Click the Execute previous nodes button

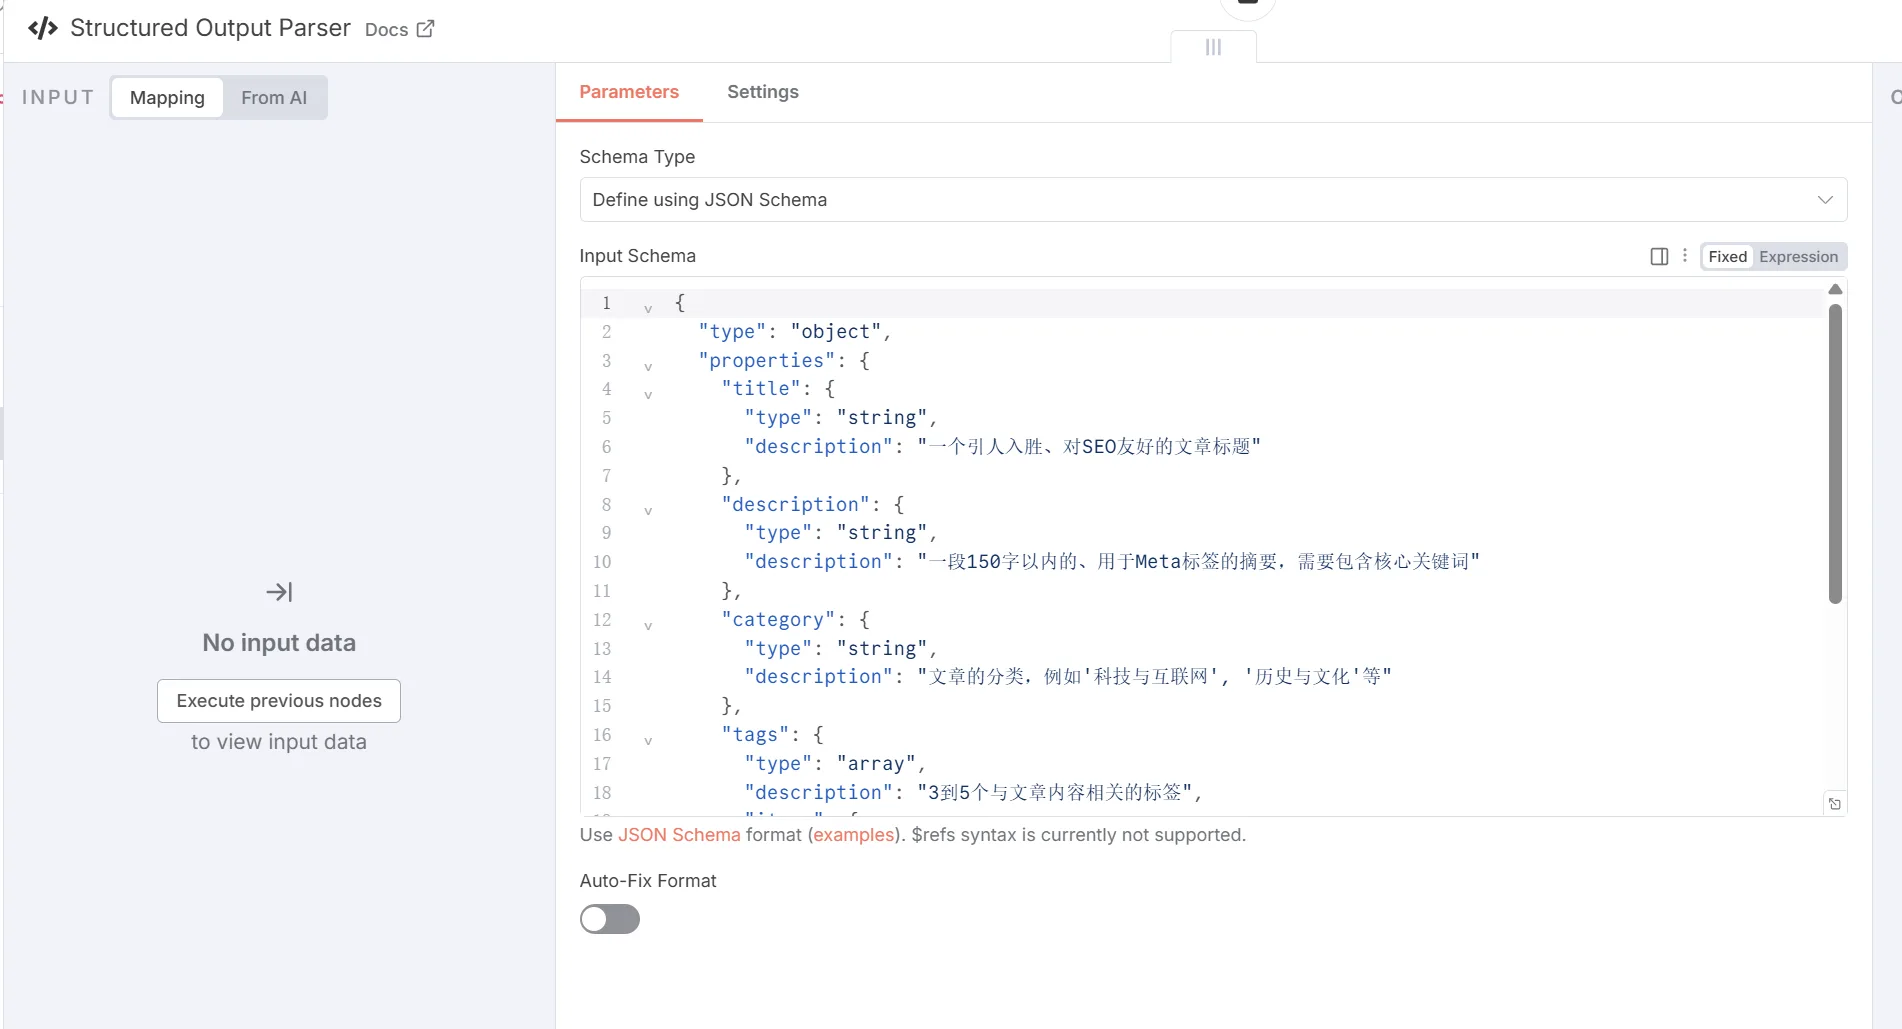coord(279,701)
